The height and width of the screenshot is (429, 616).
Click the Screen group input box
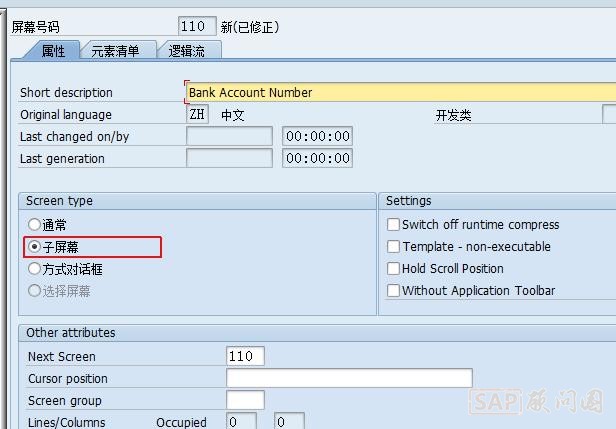[x=245, y=400]
